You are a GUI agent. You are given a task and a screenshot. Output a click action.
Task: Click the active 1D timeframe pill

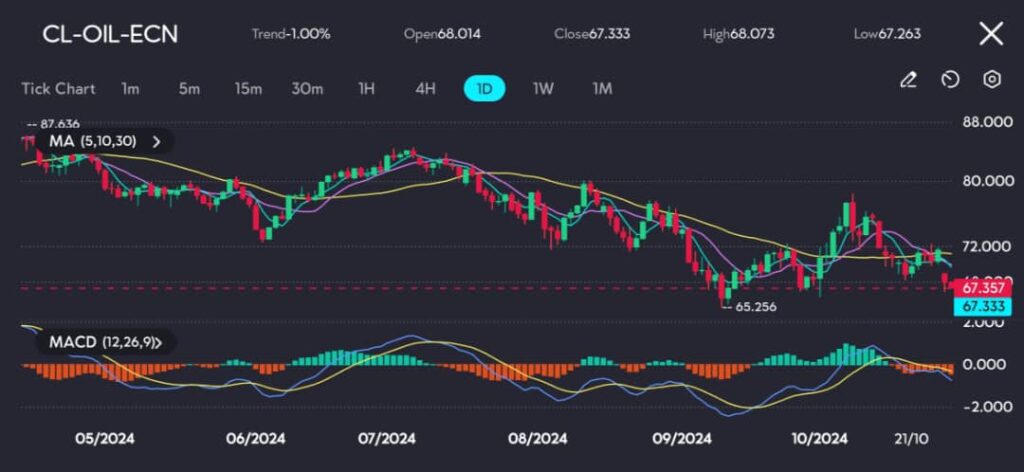(484, 88)
